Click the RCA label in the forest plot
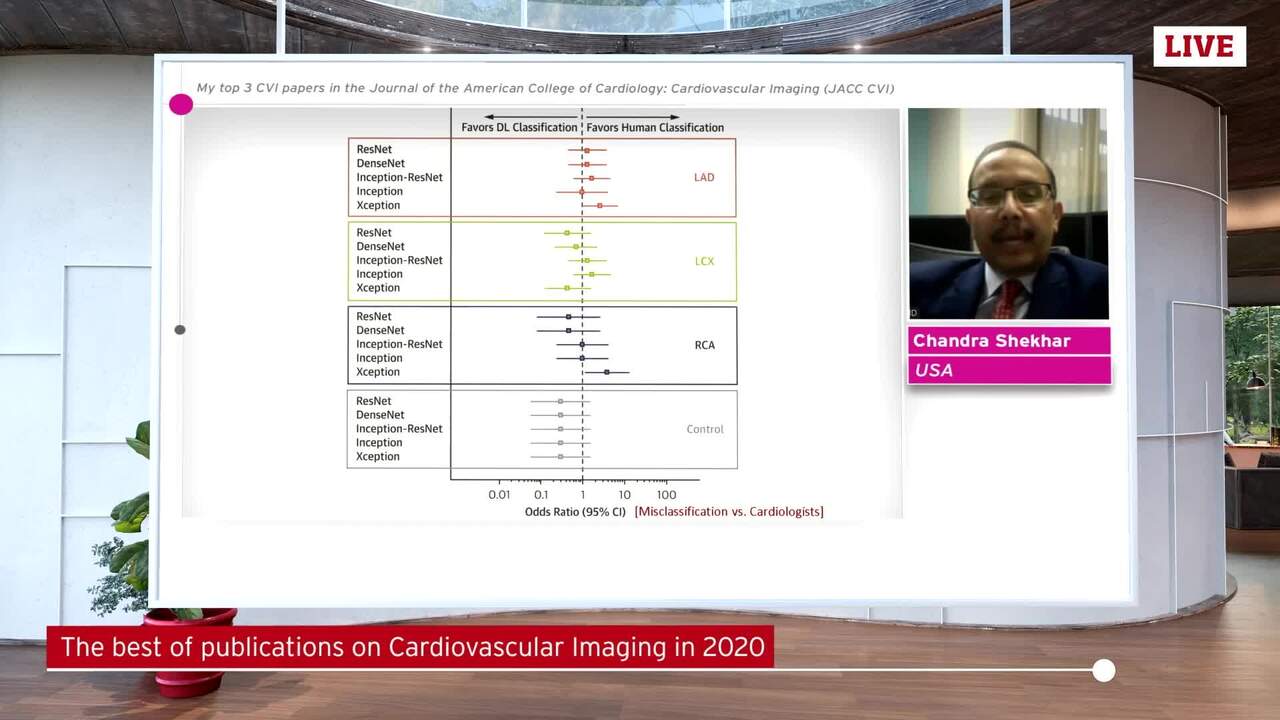This screenshot has width=1280, height=720. [705, 345]
